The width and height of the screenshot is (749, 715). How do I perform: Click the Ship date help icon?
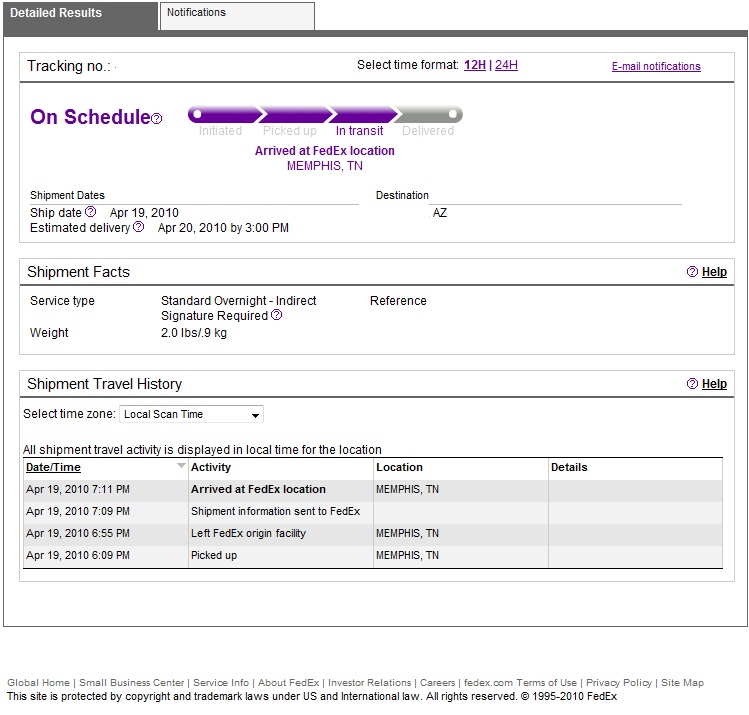tap(90, 212)
